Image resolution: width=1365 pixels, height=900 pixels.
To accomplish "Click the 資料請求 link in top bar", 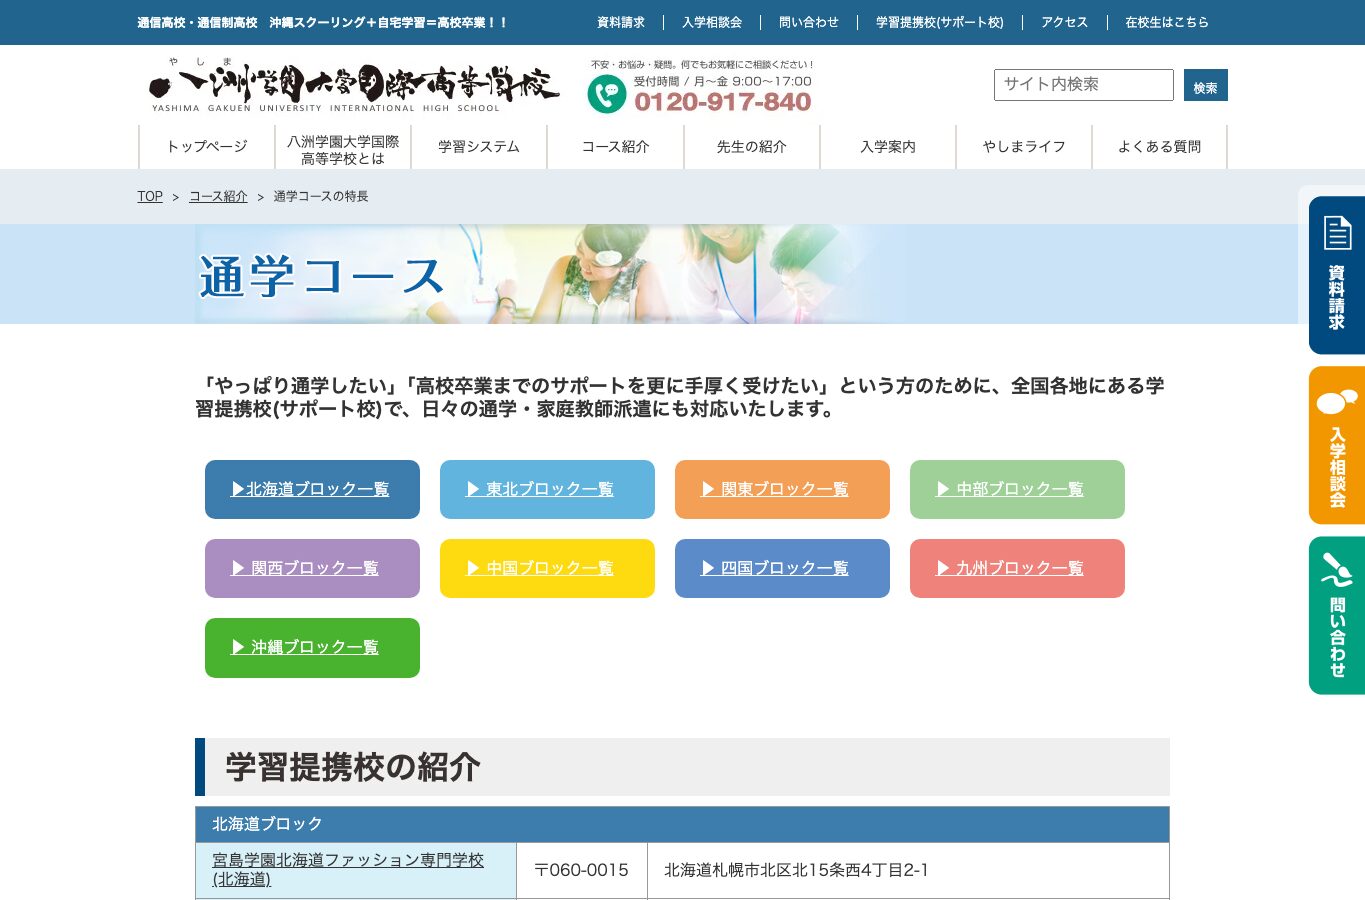I will click(x=621, y=22).
